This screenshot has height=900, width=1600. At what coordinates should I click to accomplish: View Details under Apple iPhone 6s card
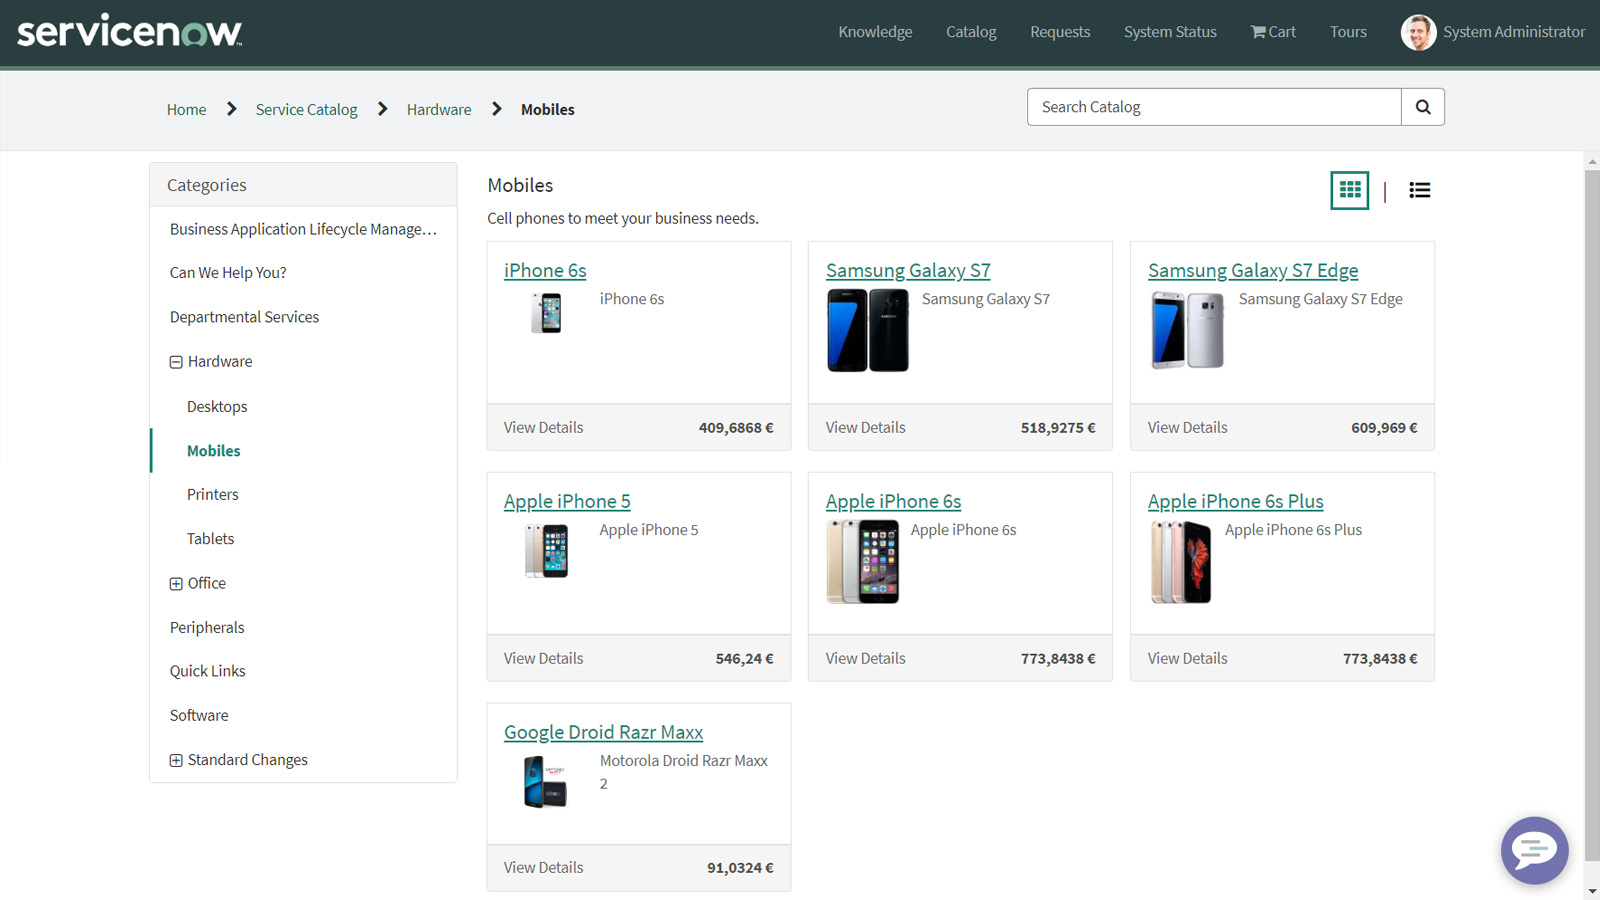(865, 659)
